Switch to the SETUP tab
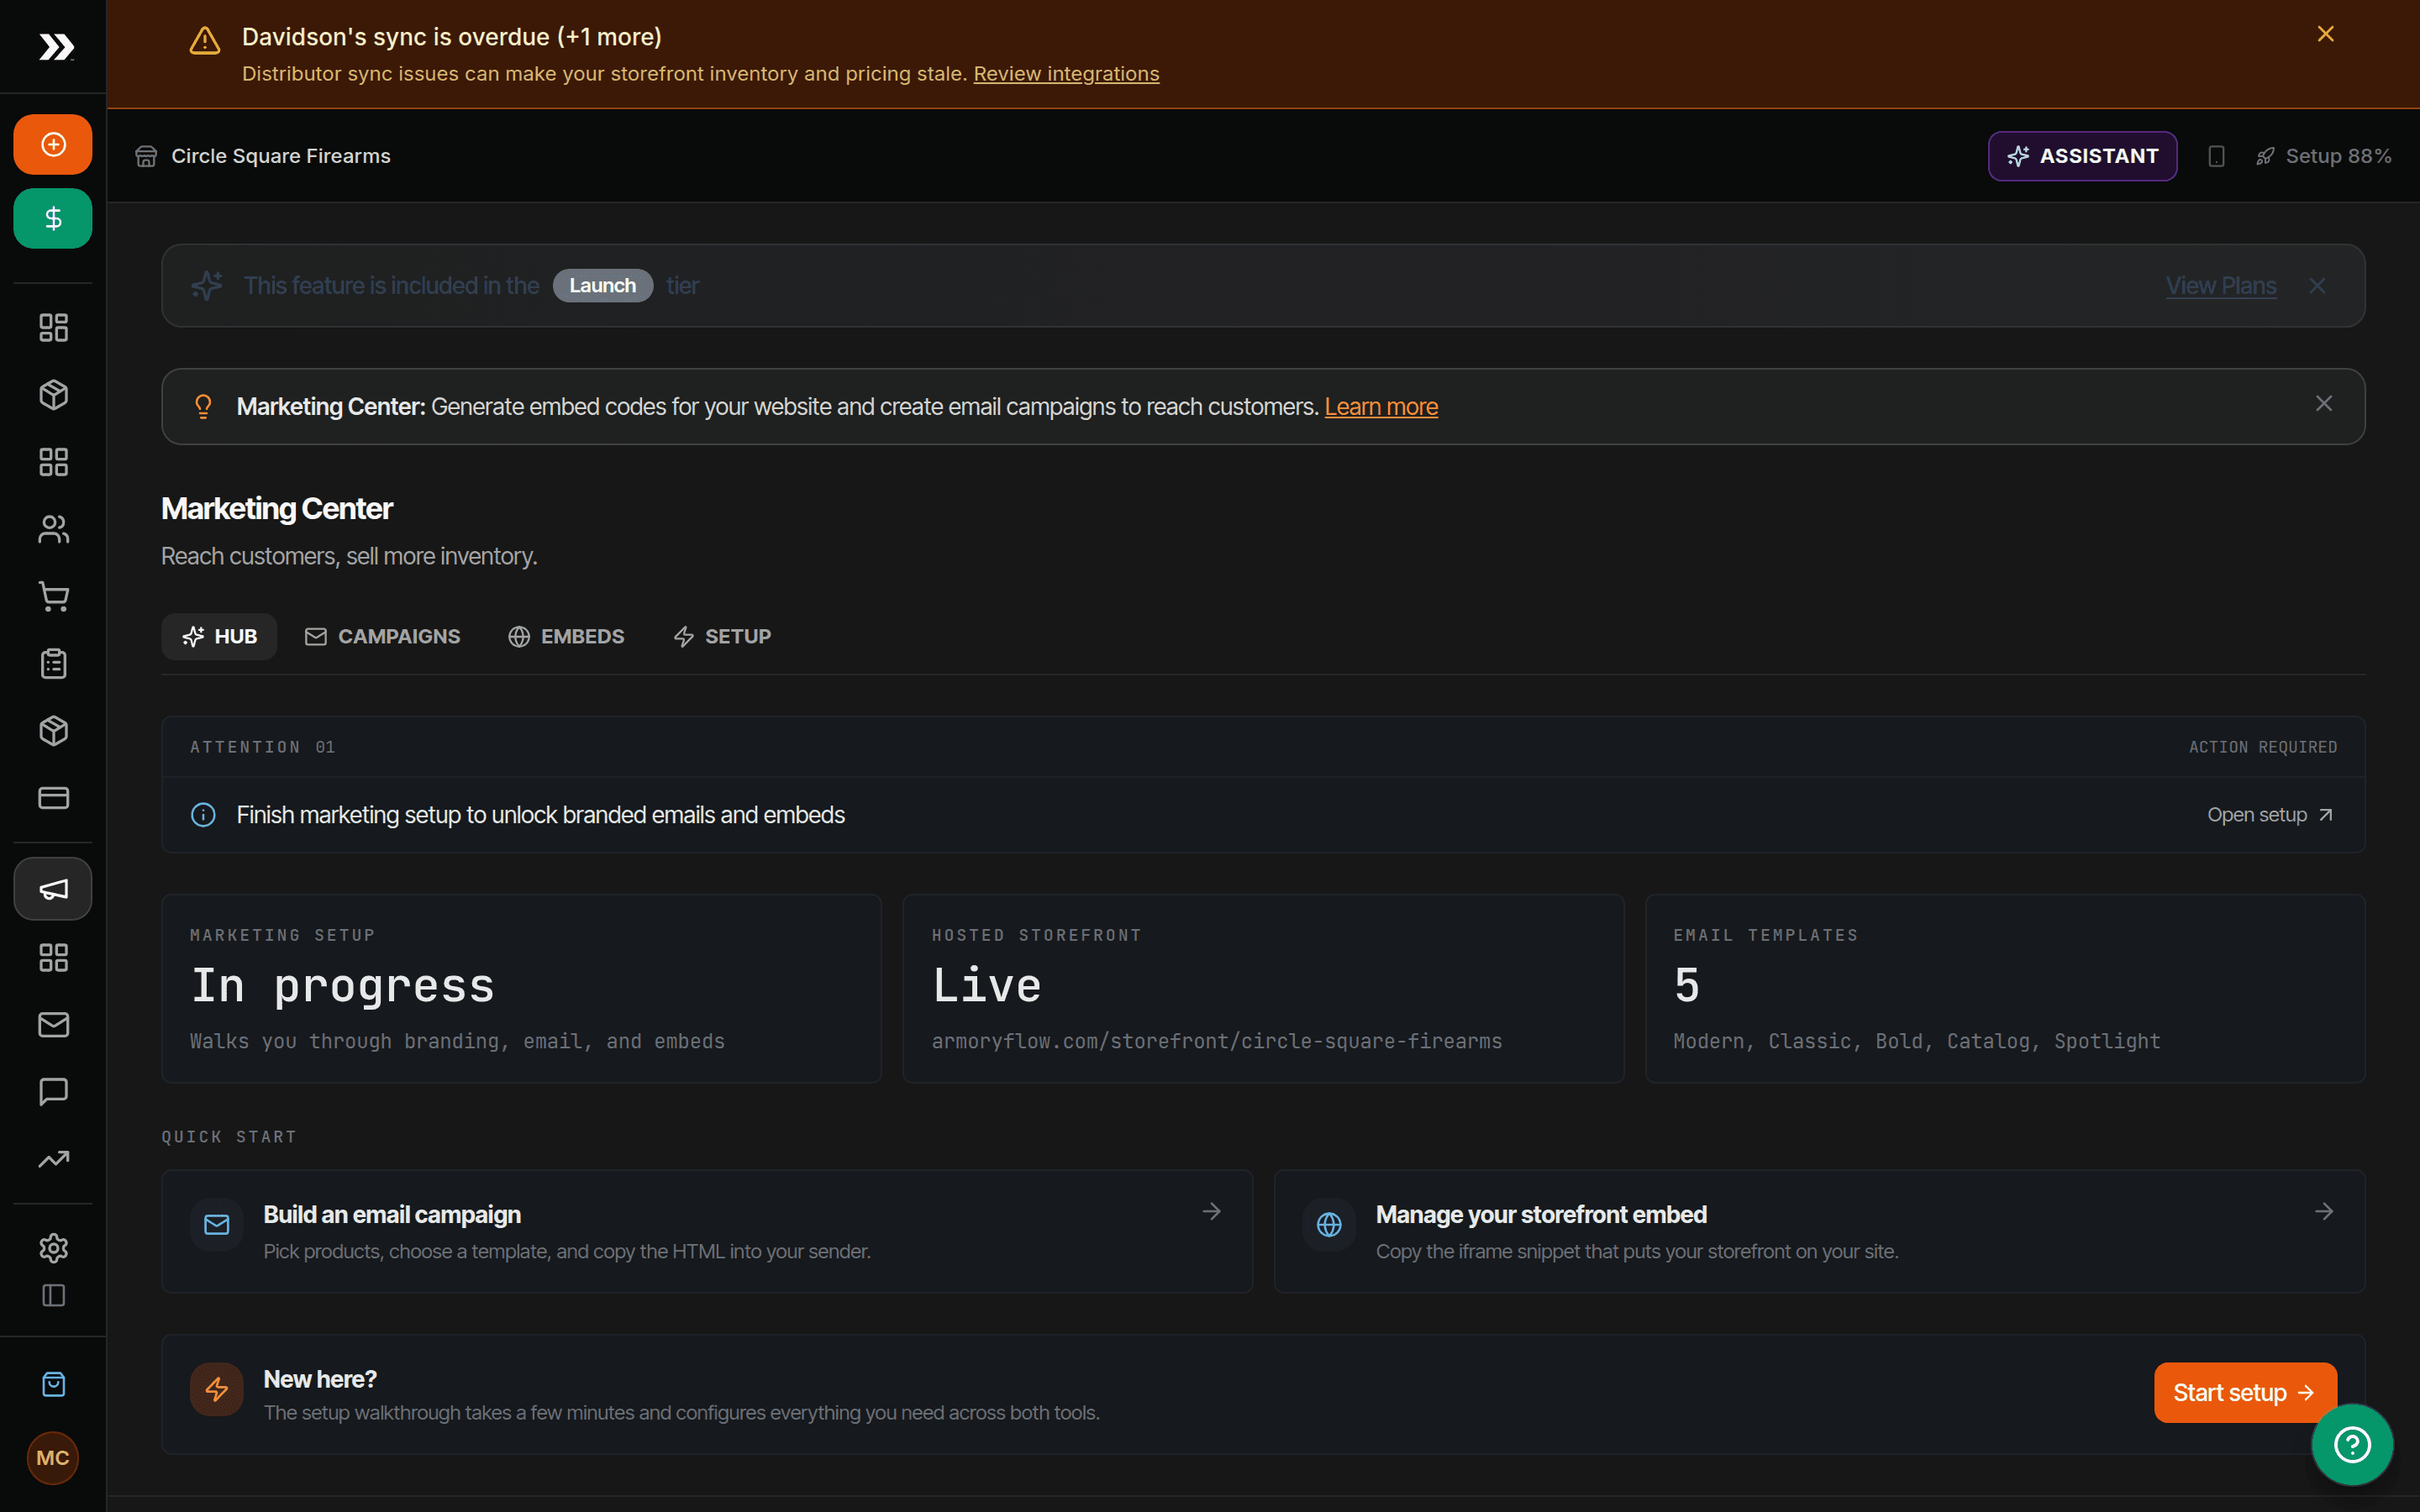Viewport: 2420px width, 1512px height. coord(722,637)
